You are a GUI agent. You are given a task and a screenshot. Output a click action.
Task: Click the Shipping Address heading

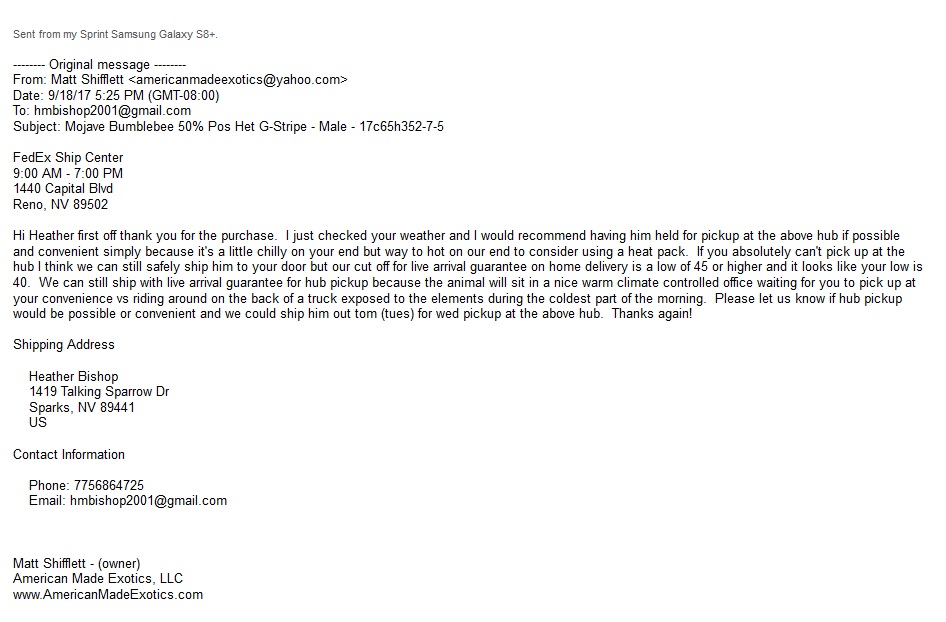pos(64,344)
